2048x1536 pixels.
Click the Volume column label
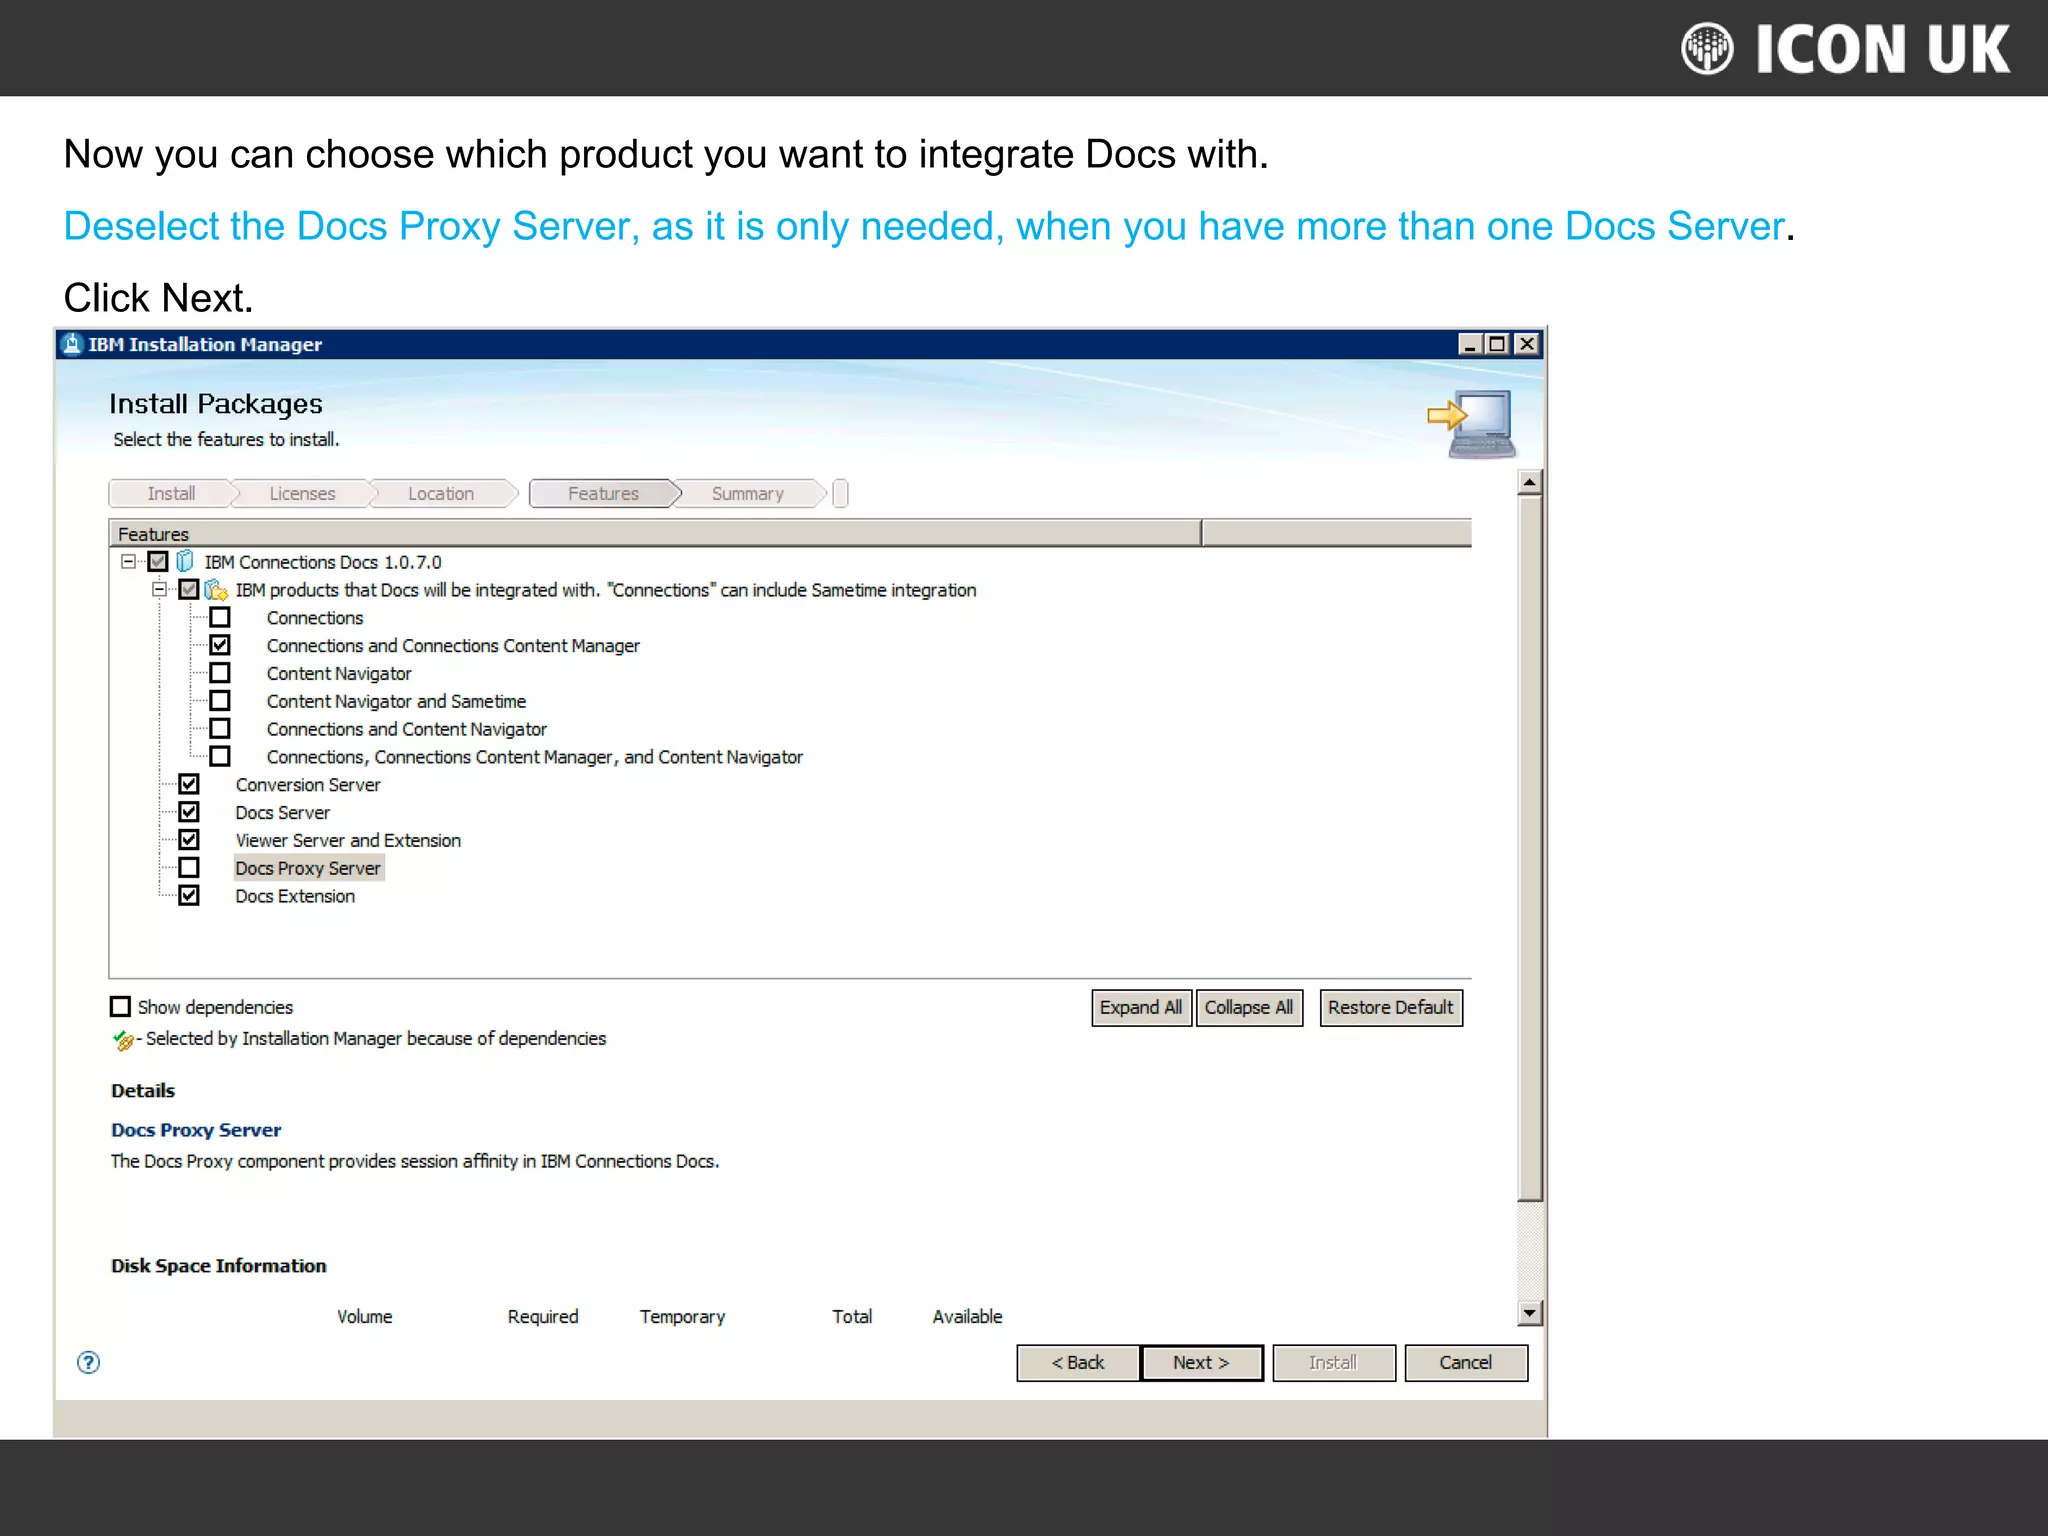pyautogui.click(x=365, y=1317)
